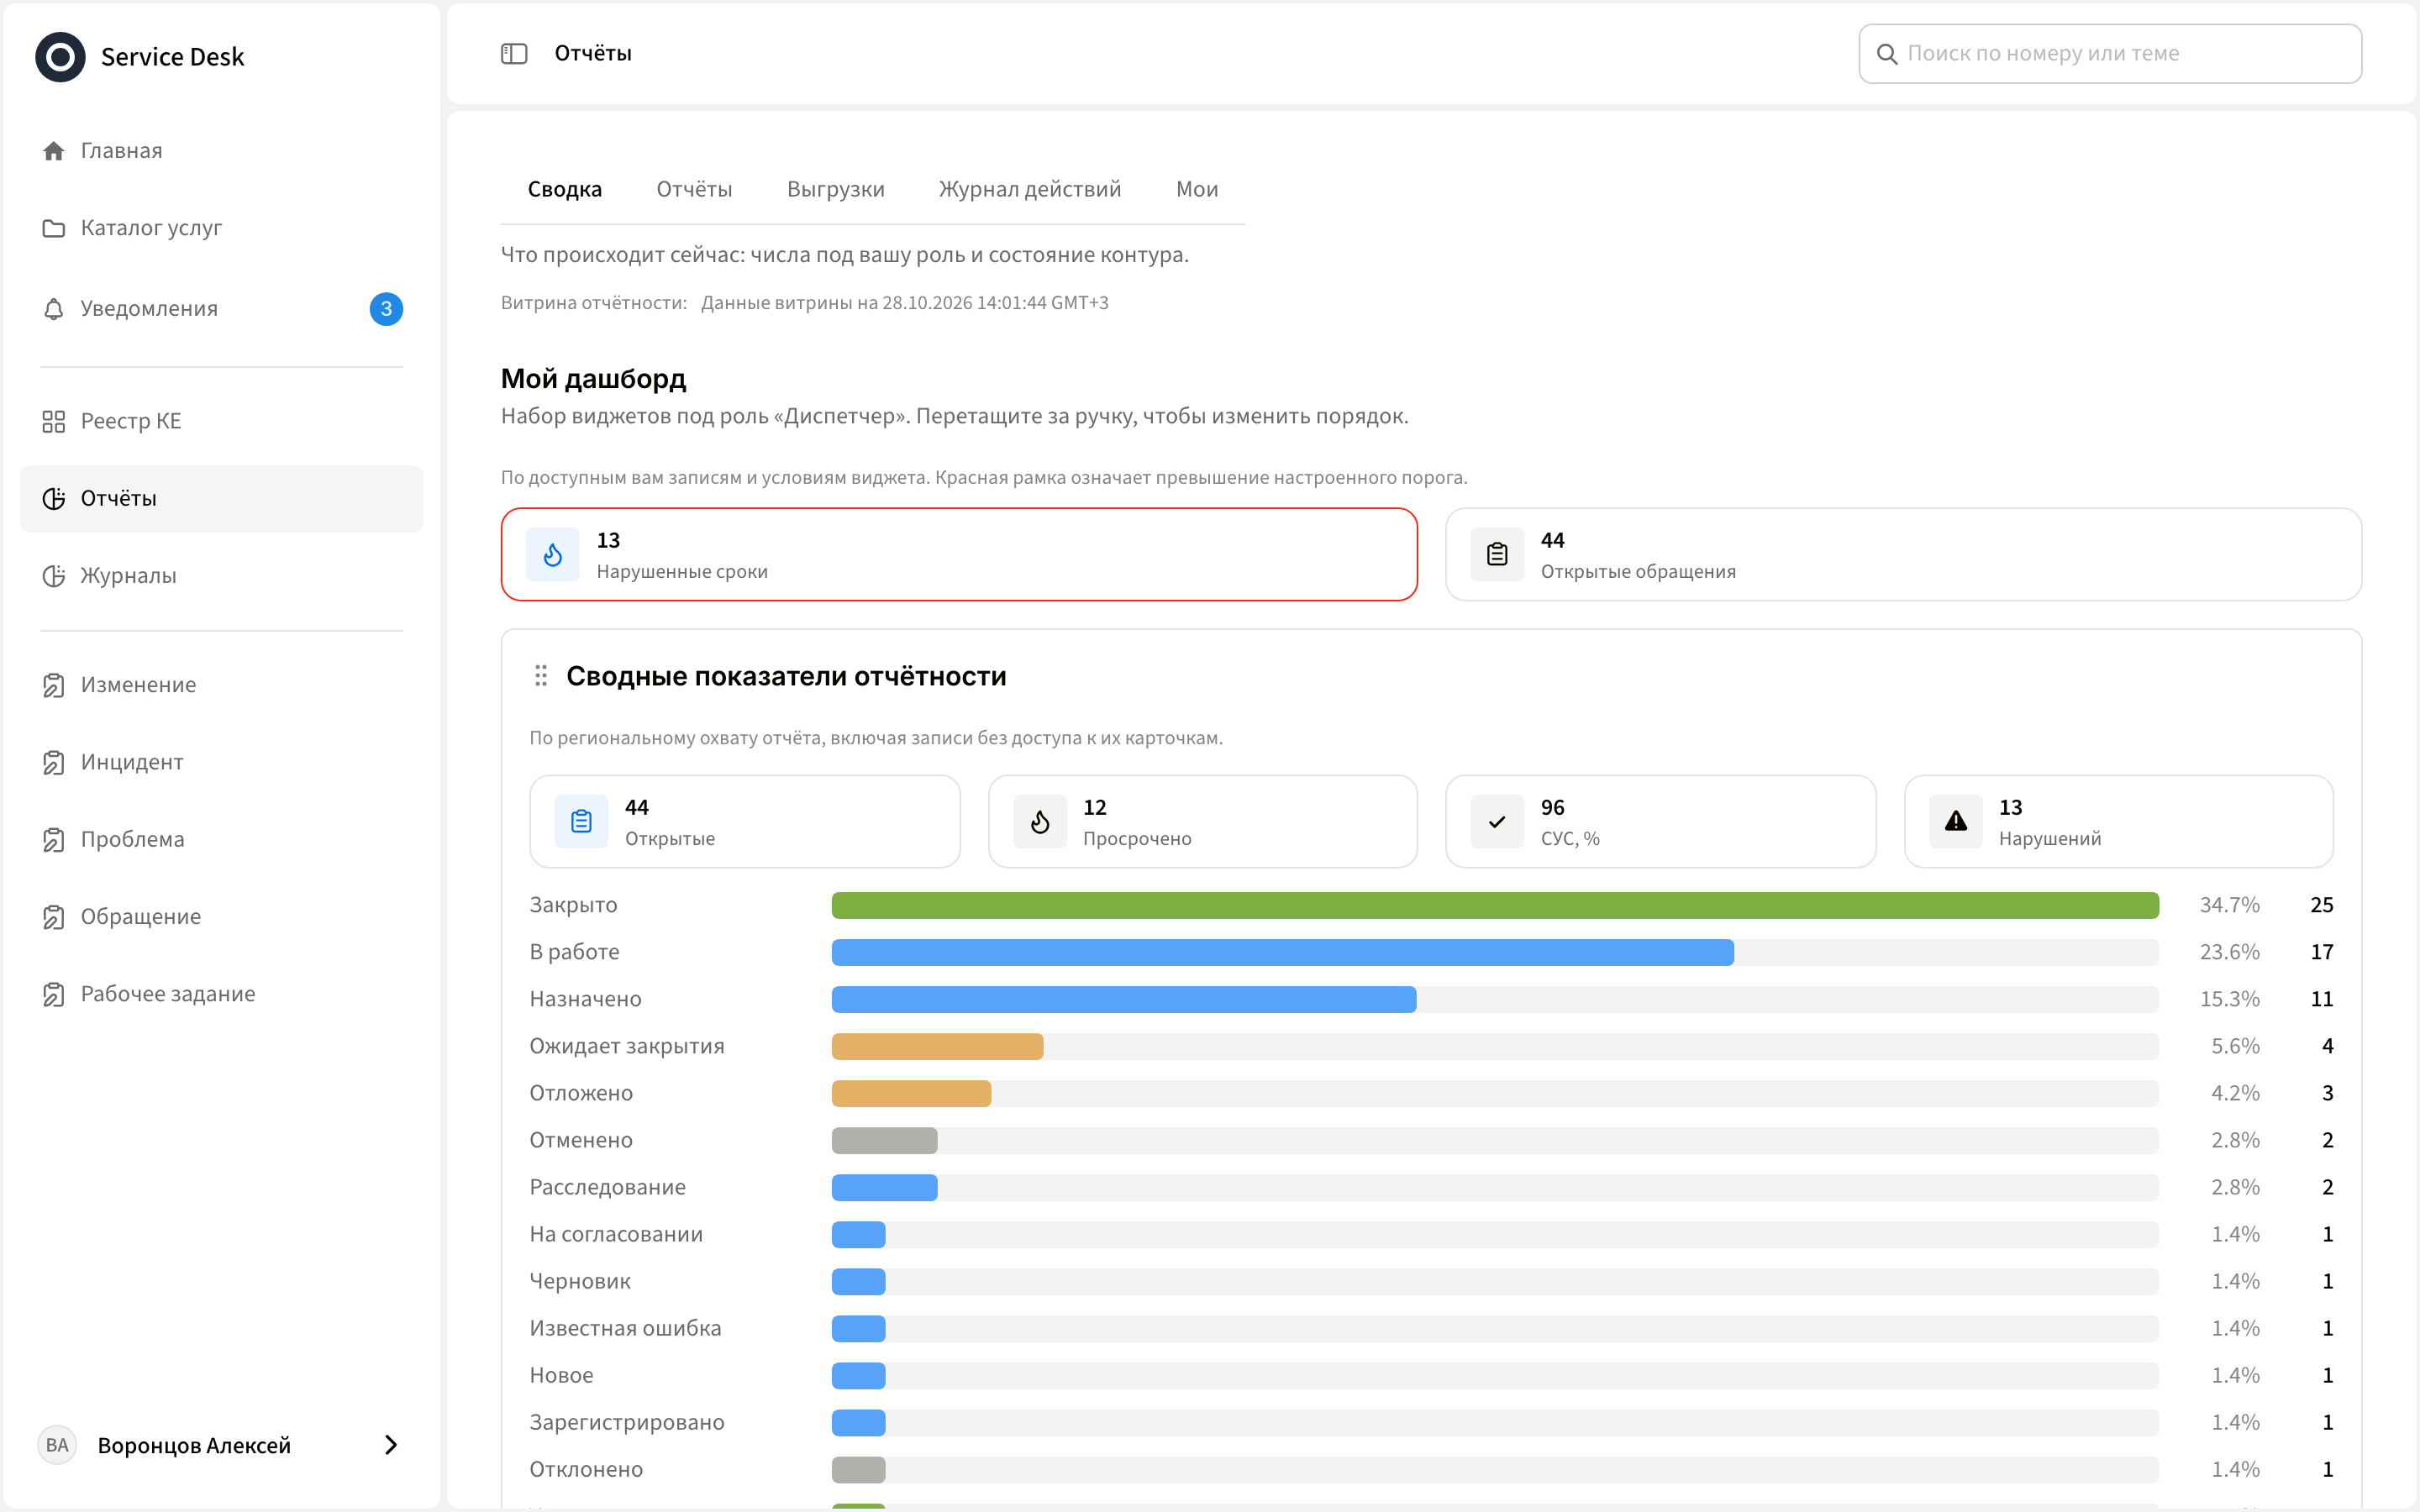Click the warning triangle icon in Нарушений card
This screenshot has width=2420, height=1512.
[x=1956, y=822]
